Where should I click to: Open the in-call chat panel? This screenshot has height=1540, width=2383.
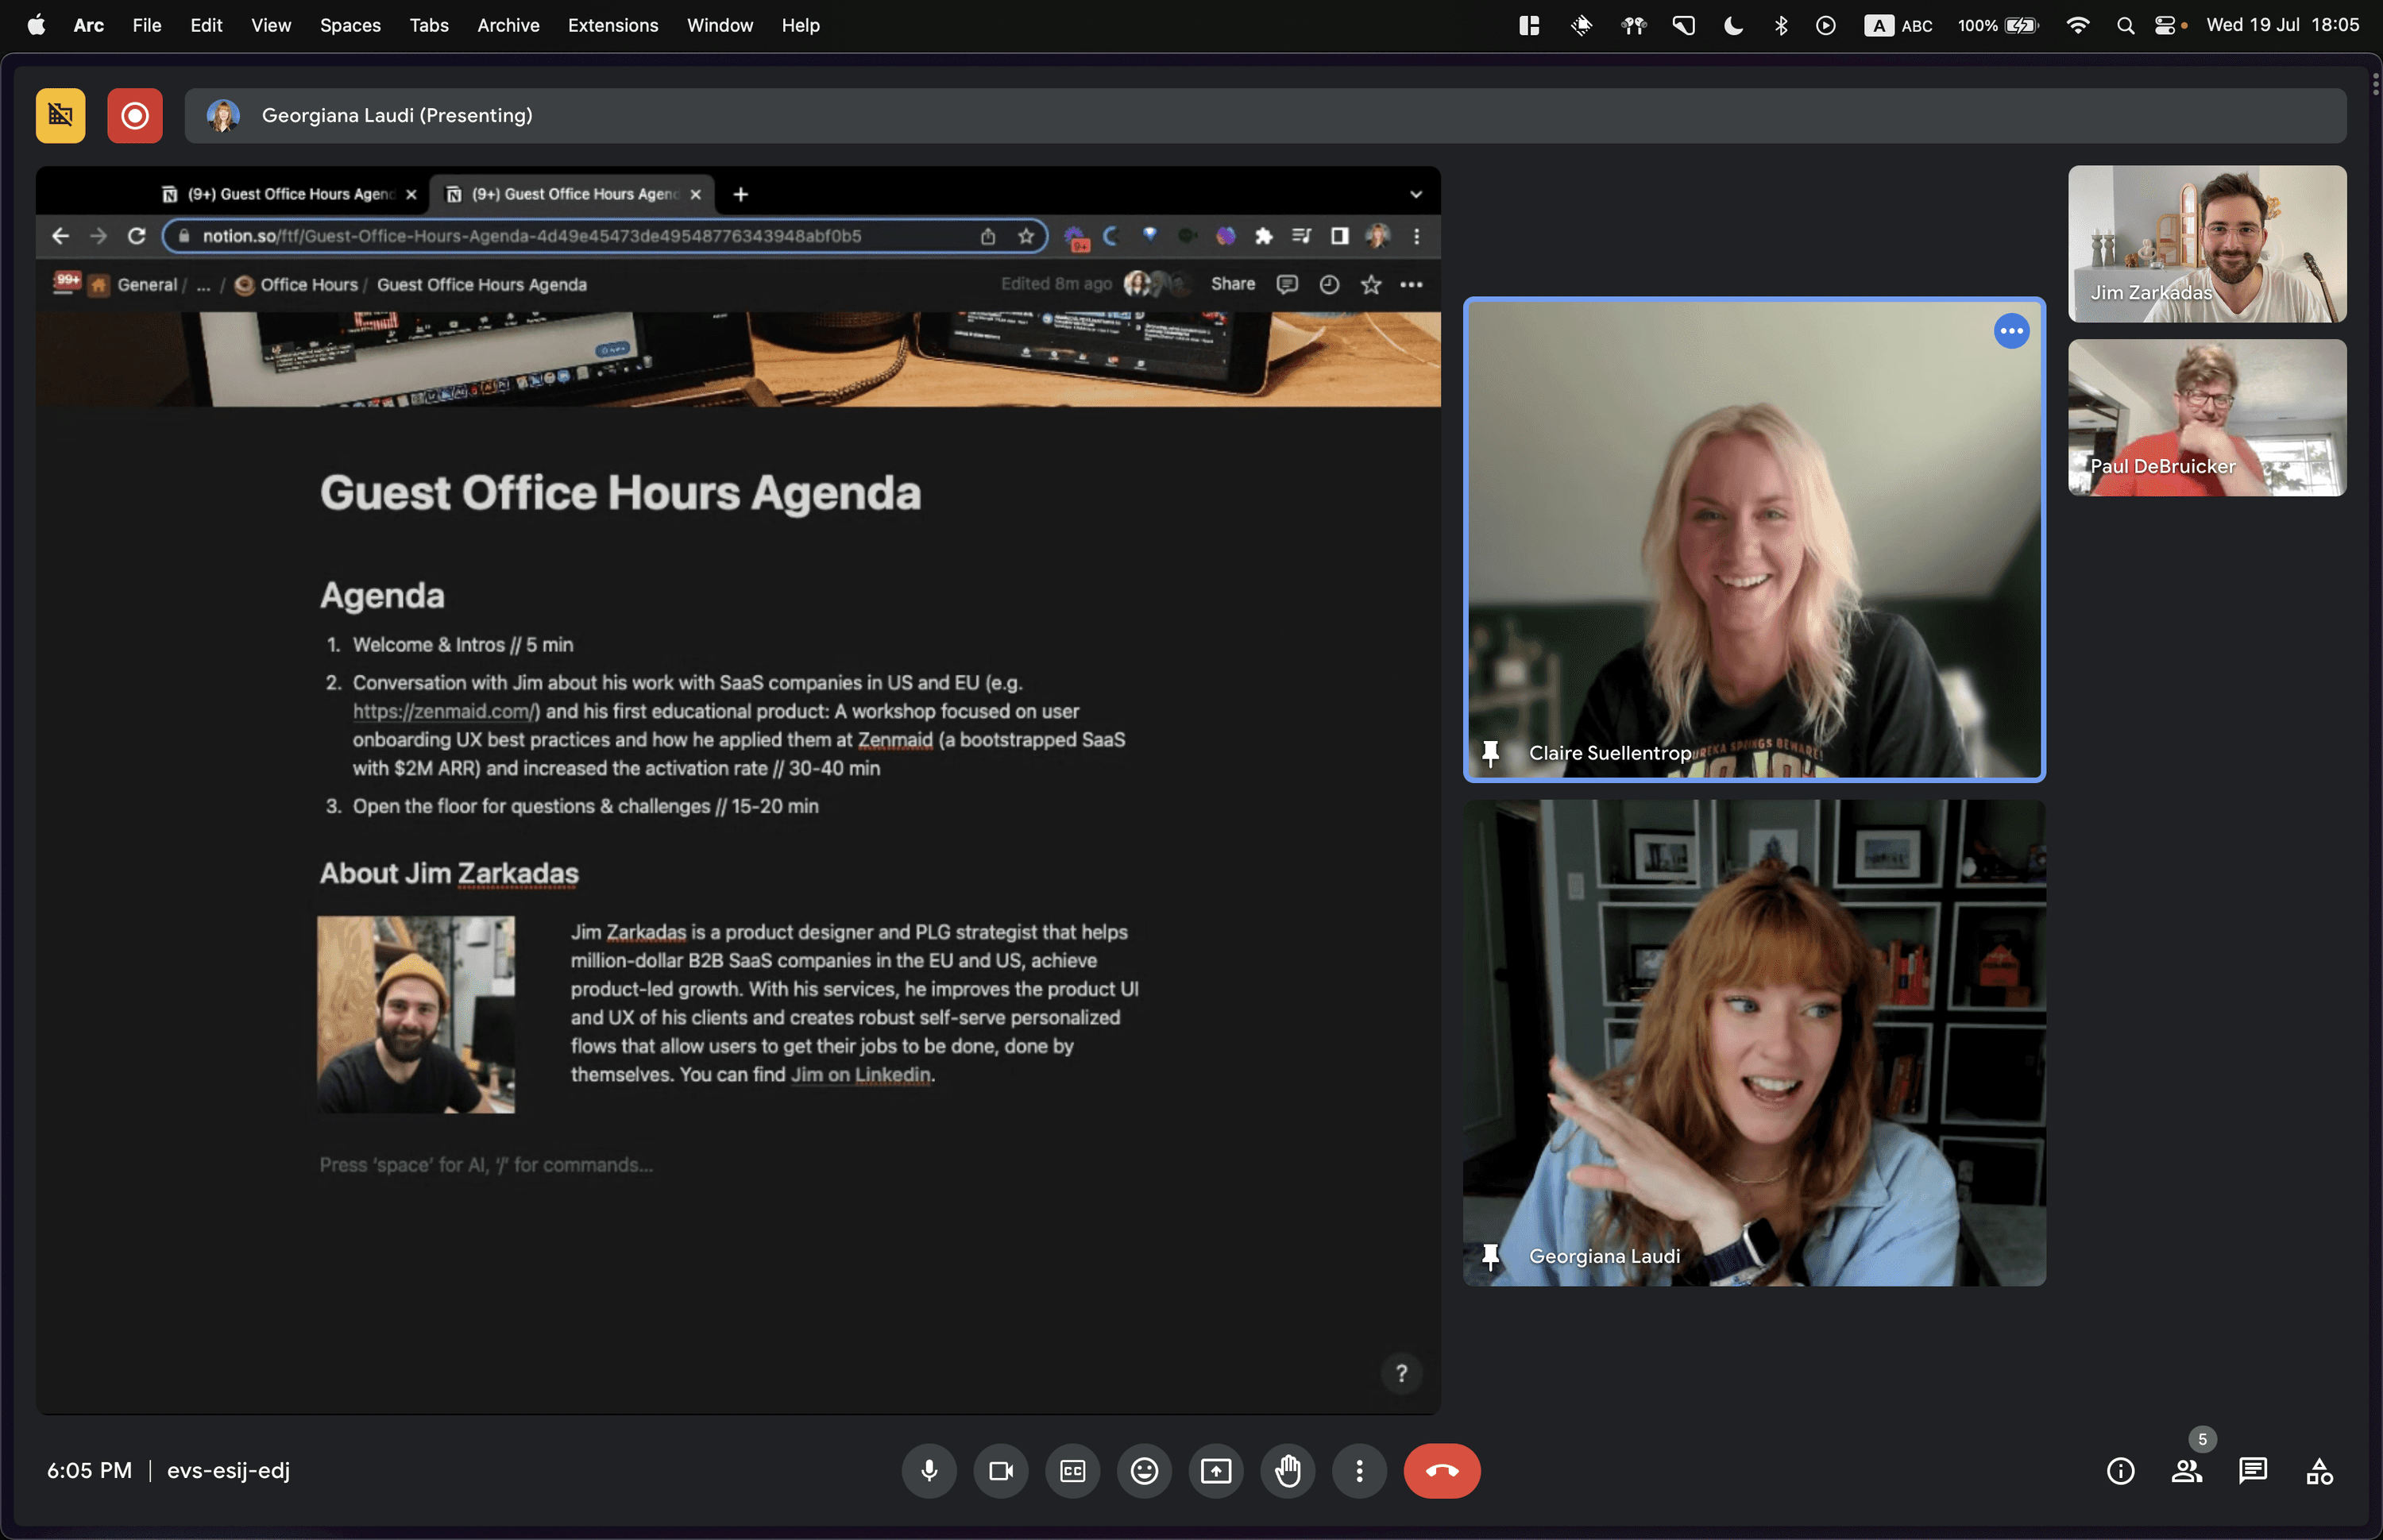[x=2252, y=1470]
